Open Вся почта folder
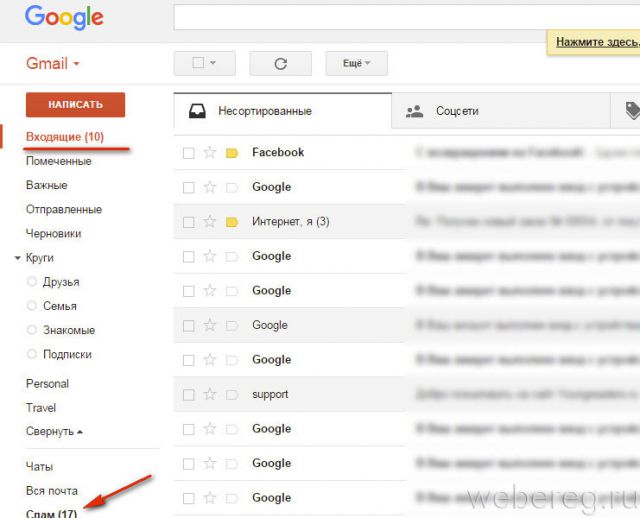 (x=52, y=491)
